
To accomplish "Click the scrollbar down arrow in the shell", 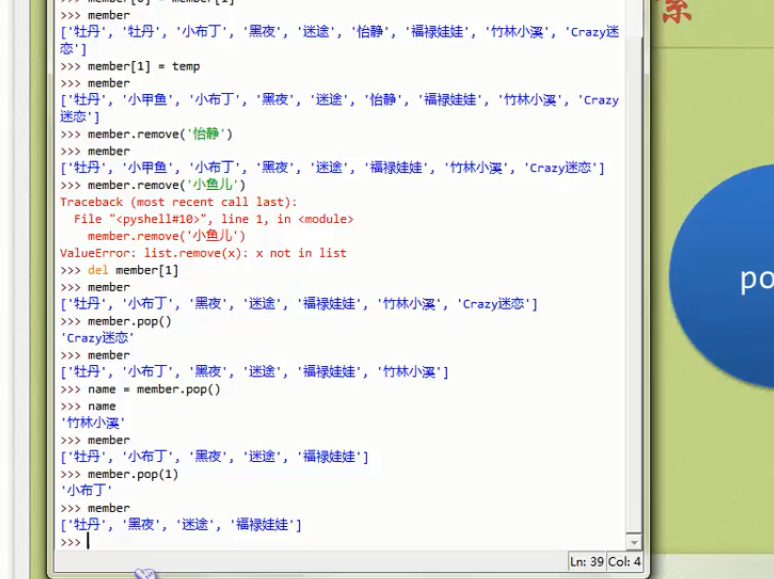I will (634, 542).
